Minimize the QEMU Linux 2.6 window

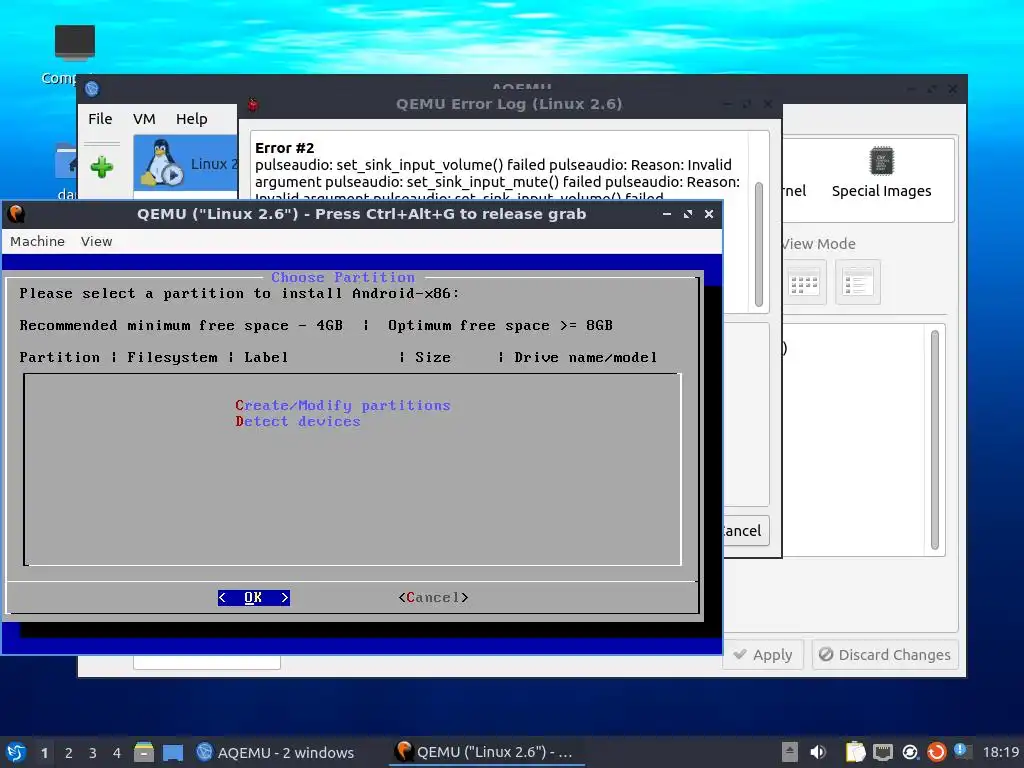click(x=667, y=214)
